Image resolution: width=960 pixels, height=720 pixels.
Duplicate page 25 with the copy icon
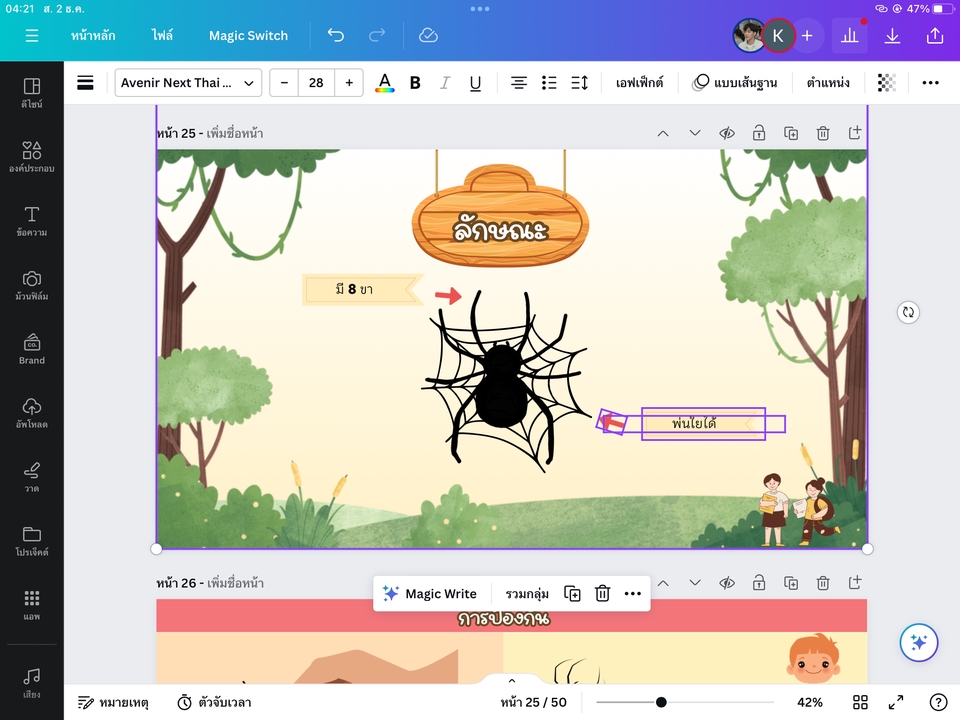(x=790, y=133)
